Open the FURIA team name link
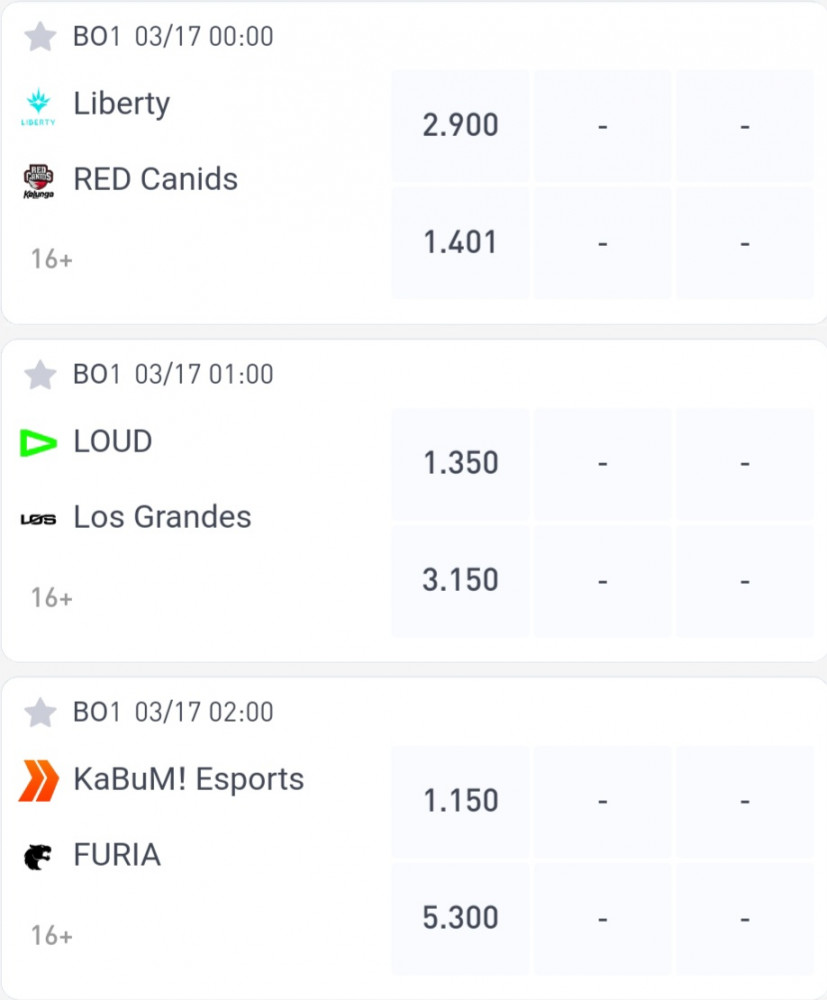Viewport: 827px width, 1000px height. (117, 855)
